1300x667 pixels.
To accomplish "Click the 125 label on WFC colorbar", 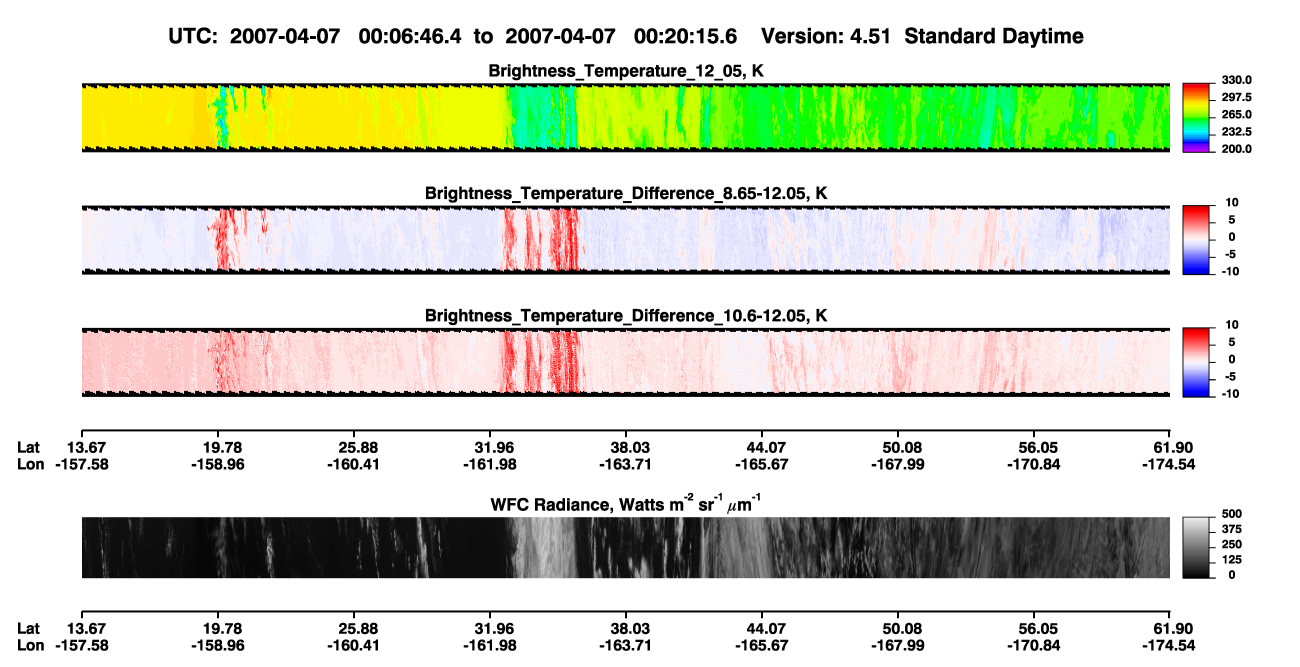I will point(1231,559).
